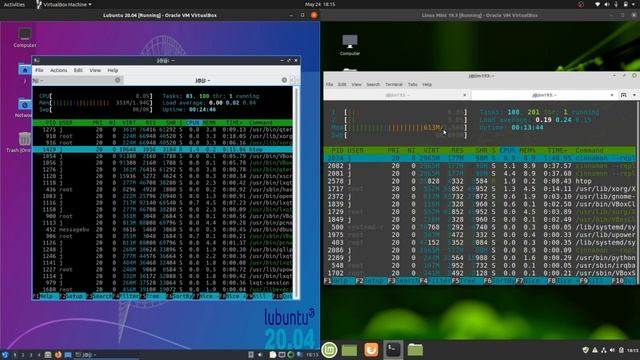
Task: Launch Firefox from the Mint panel
Action: 371,350
